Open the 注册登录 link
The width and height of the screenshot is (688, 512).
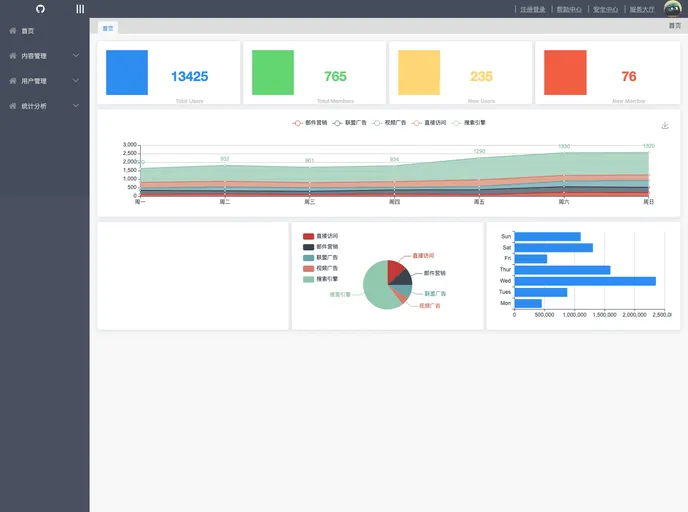pyautogui.click(x=533, y=9)
